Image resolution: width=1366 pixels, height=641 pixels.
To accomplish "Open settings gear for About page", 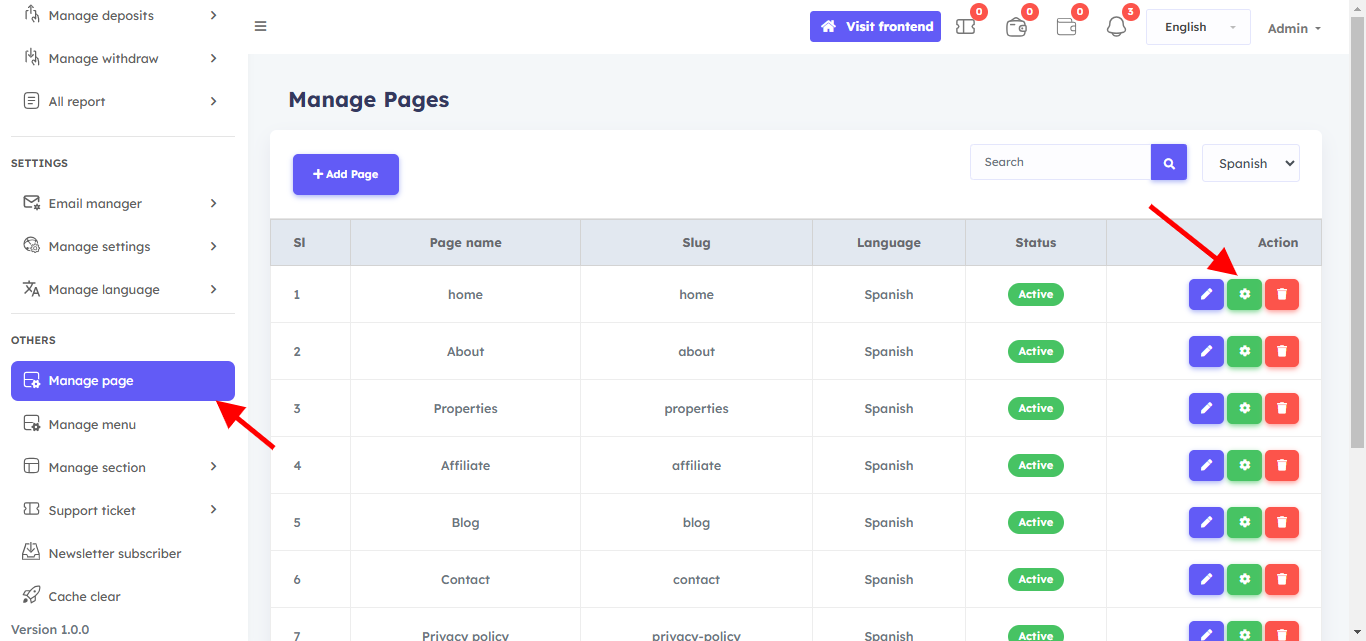I will (1244, 352).
